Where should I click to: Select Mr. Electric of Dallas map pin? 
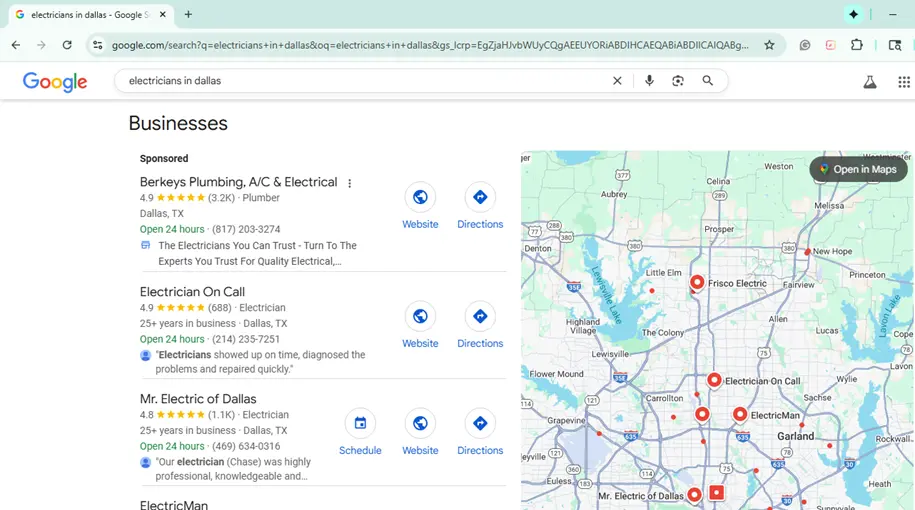click(694, 495)
